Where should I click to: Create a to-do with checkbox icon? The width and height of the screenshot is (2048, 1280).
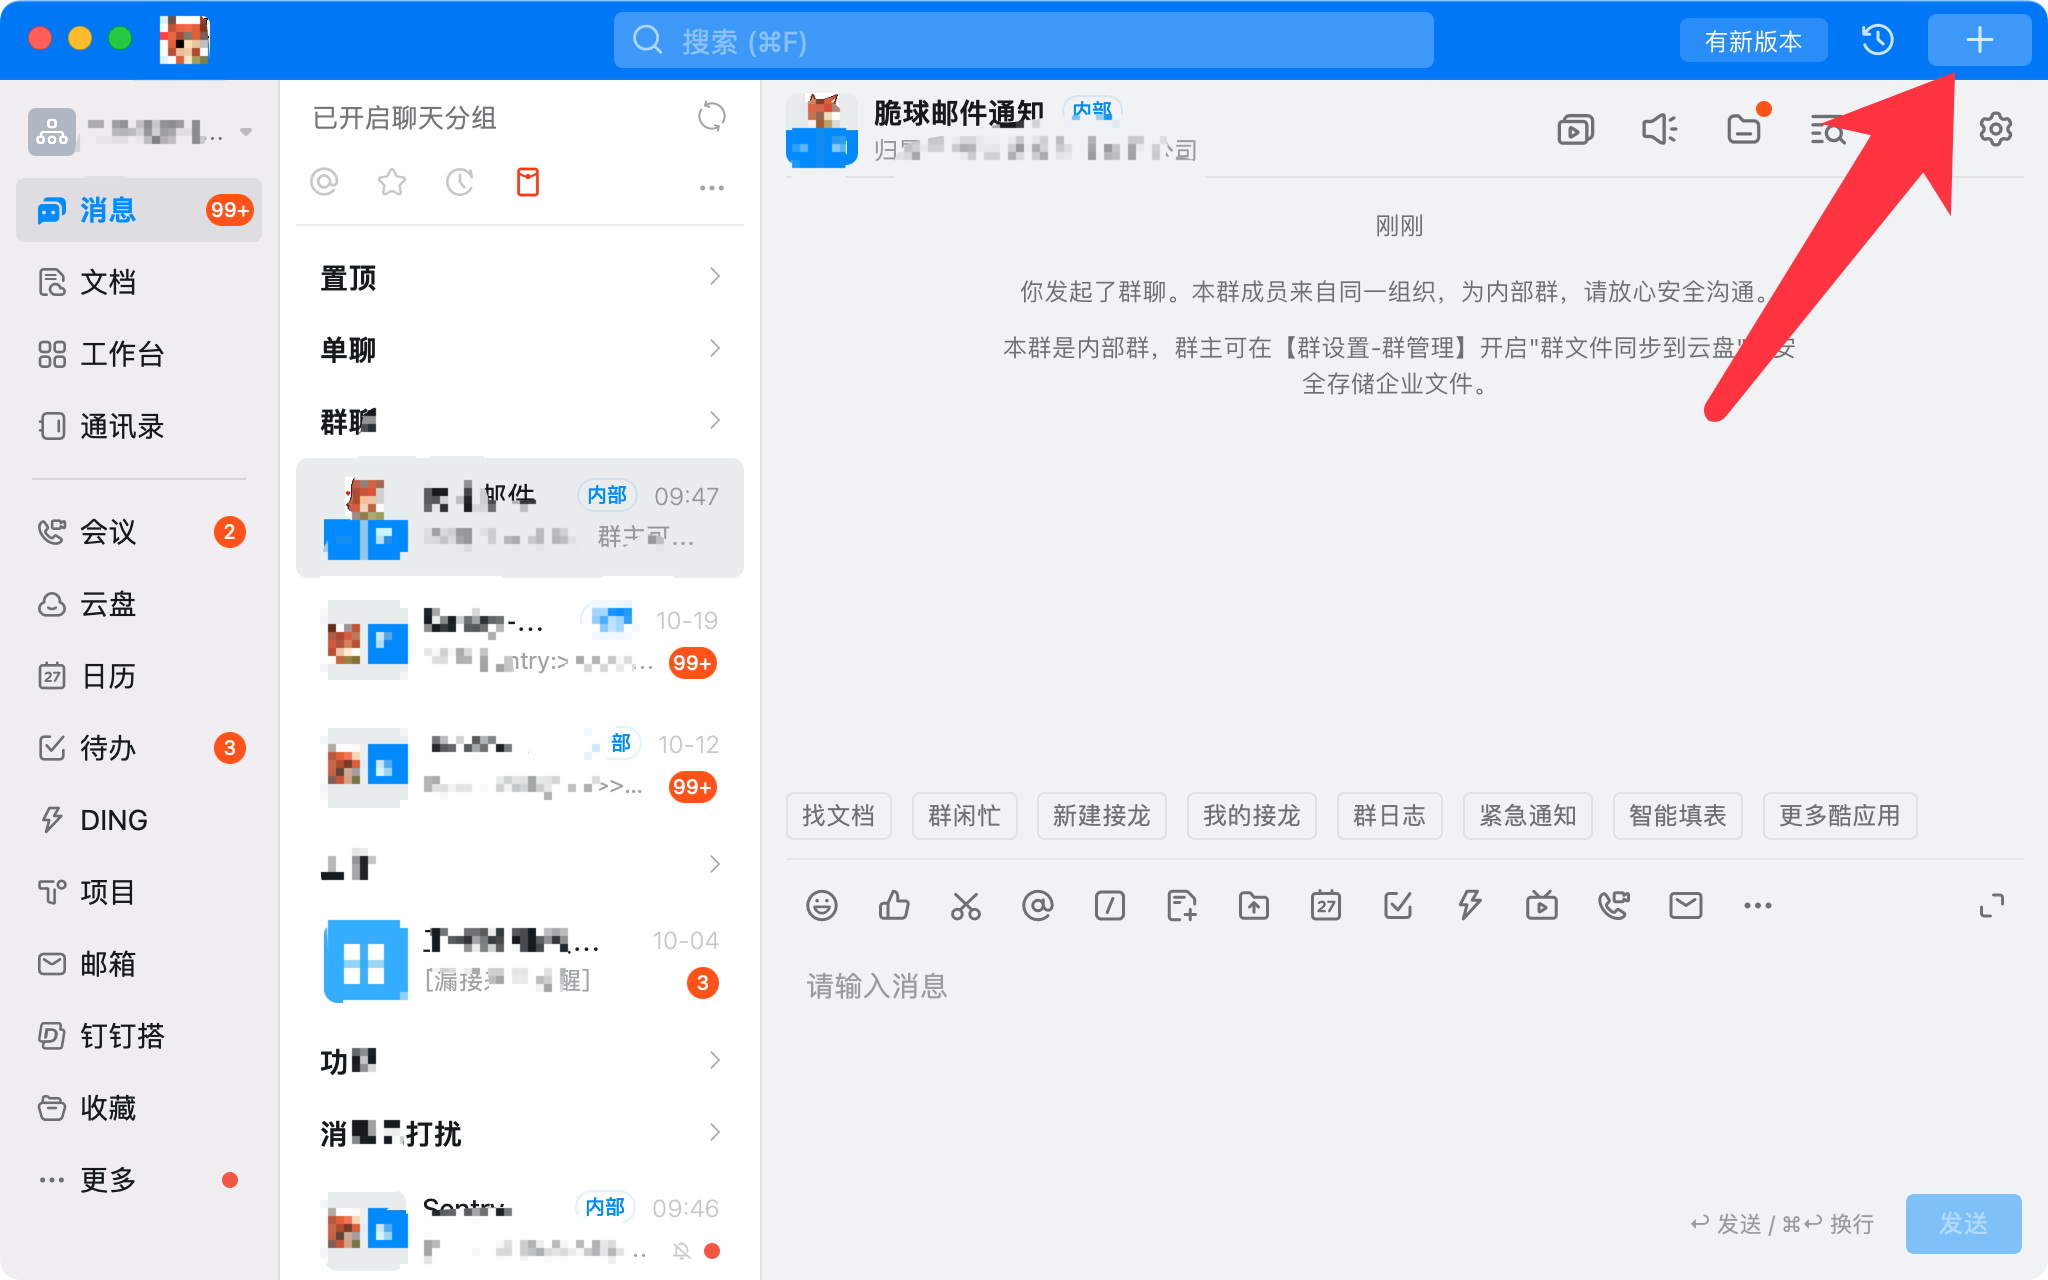[x=1398, y=906]
